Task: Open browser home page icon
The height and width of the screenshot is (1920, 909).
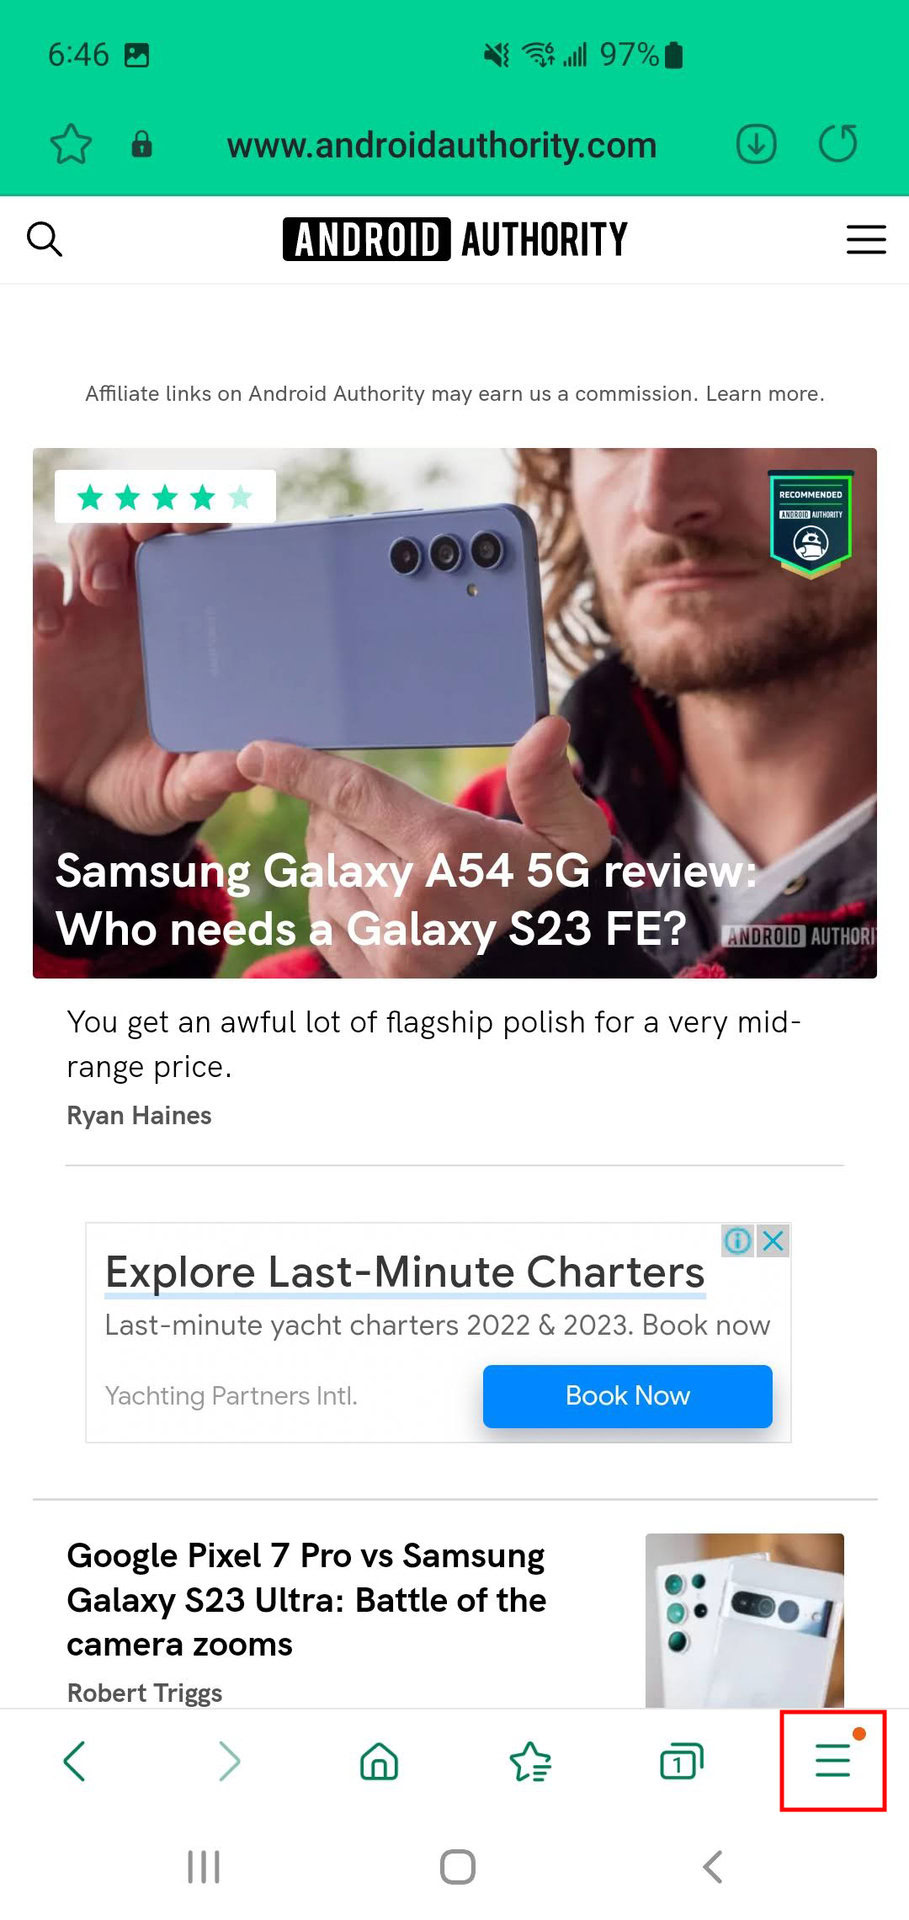Action: pyautogui.click(x=379, y=1761)
